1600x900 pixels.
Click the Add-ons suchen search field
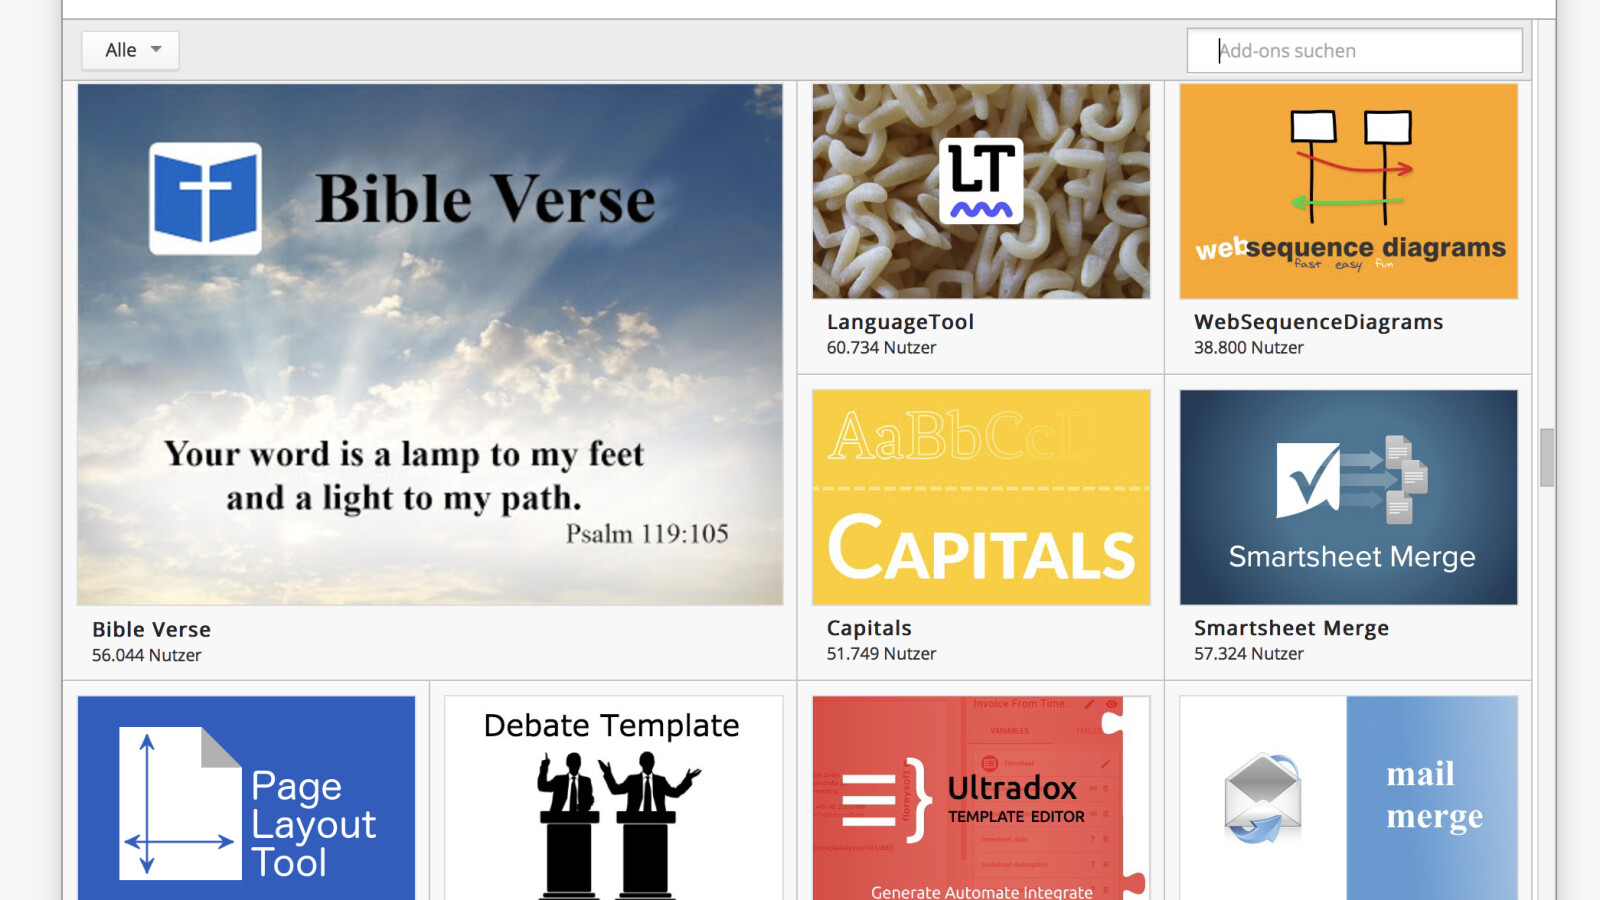coord(1354,51)
